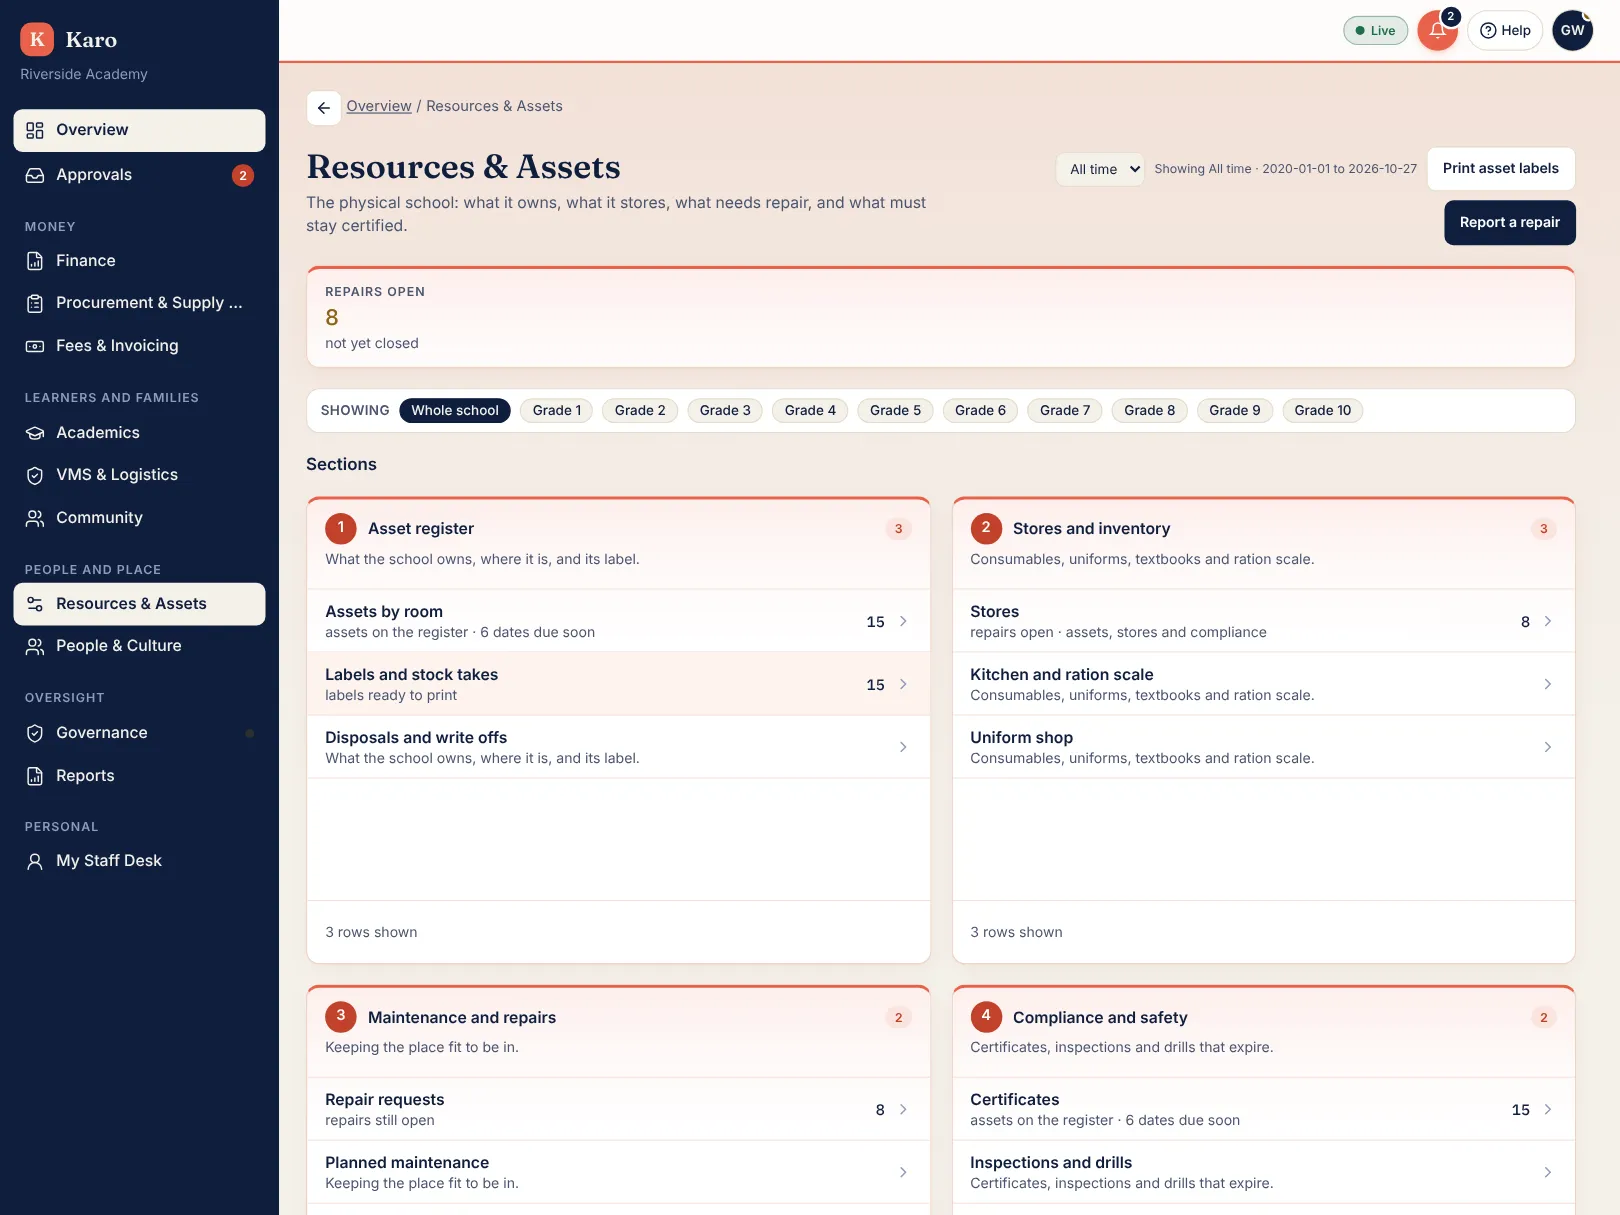This screenshot has width=1620, height=1215.
Task: Click the VMS & Logistics shield icon
Action: [x=35, y=475]
